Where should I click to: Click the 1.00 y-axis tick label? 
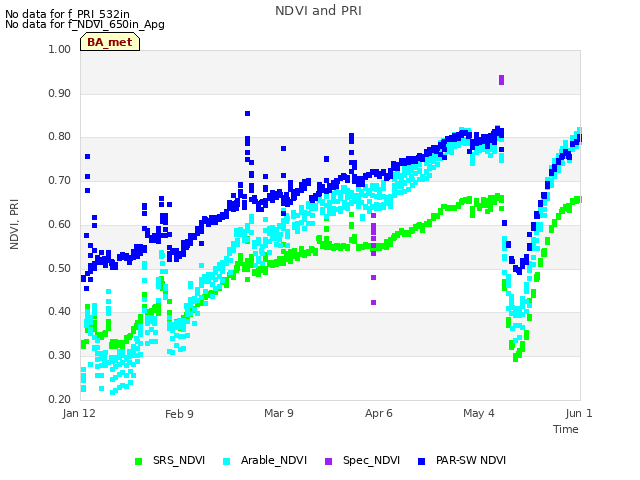pyautogui.click(x=60, y=49)
